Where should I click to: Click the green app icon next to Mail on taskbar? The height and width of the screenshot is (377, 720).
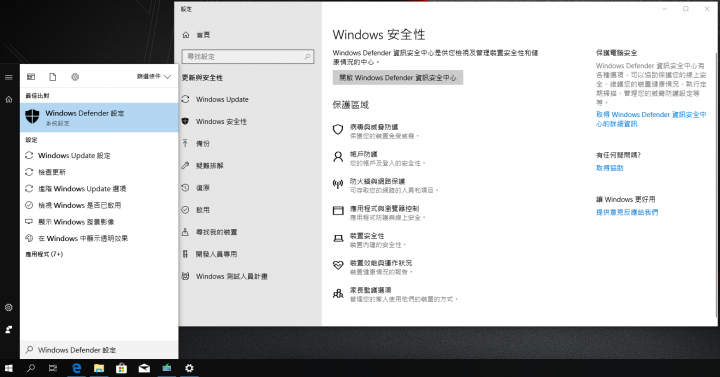166,368
